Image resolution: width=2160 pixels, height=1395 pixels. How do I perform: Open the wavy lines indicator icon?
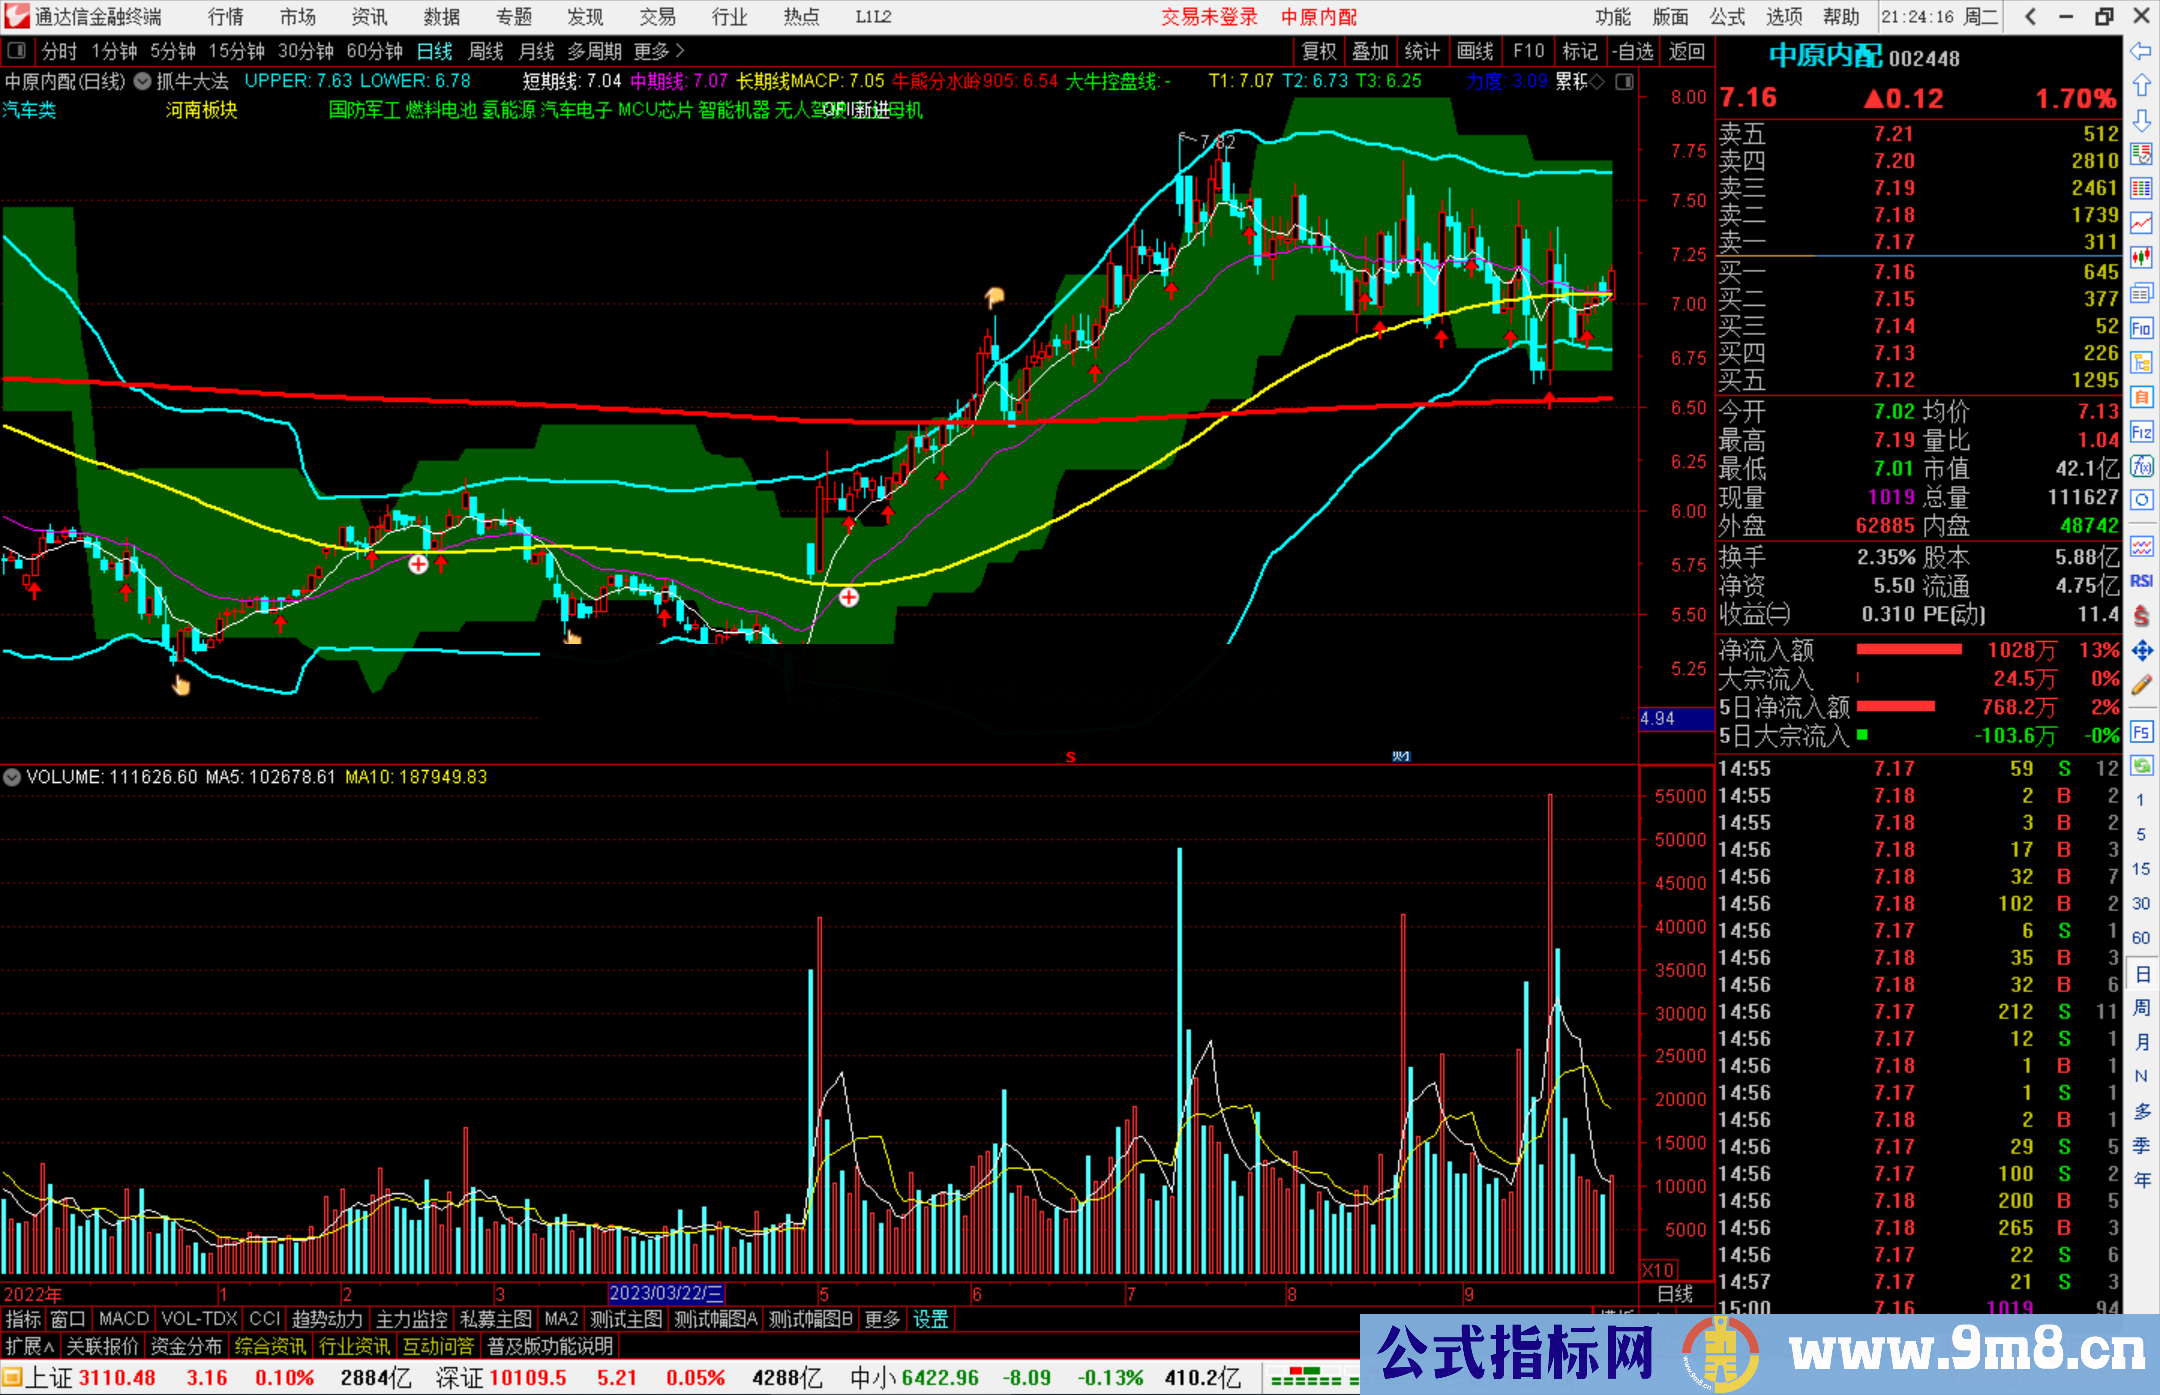[2141, 546]
